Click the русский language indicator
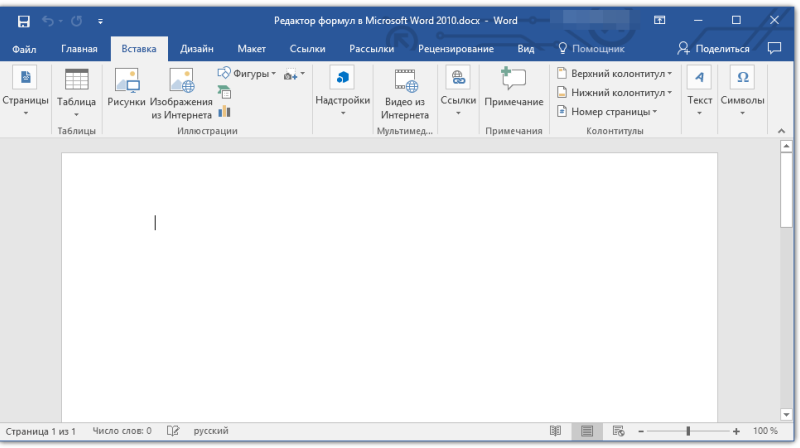This screenshot has width=800, height=448. point(211,431)
